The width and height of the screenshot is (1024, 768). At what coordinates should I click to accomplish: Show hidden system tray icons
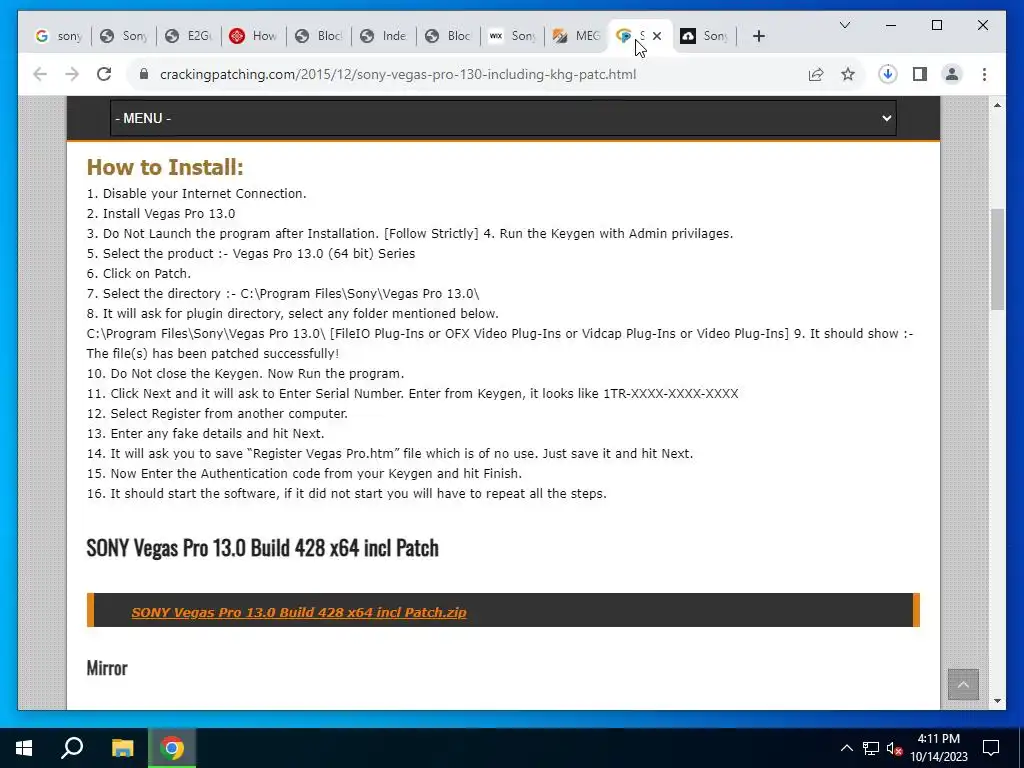(x=846, y=748)
